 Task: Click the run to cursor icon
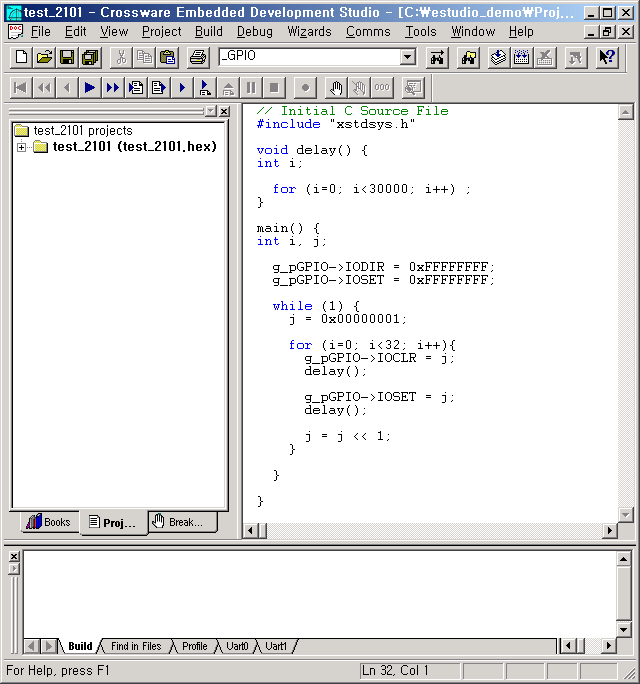(x=205, y=88)
